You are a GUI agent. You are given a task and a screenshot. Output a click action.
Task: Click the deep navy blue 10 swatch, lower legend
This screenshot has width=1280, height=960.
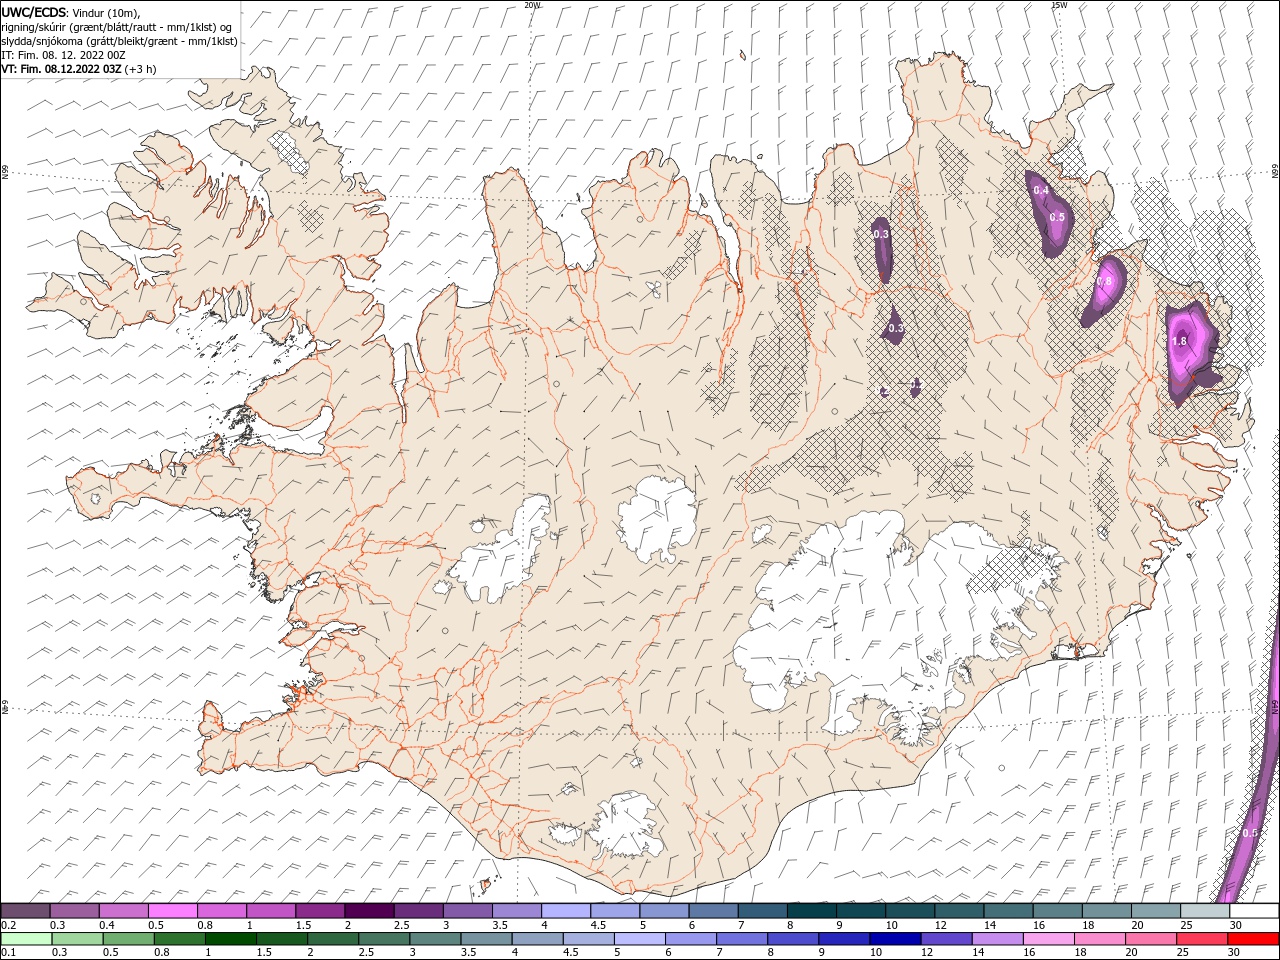point(894,938)
